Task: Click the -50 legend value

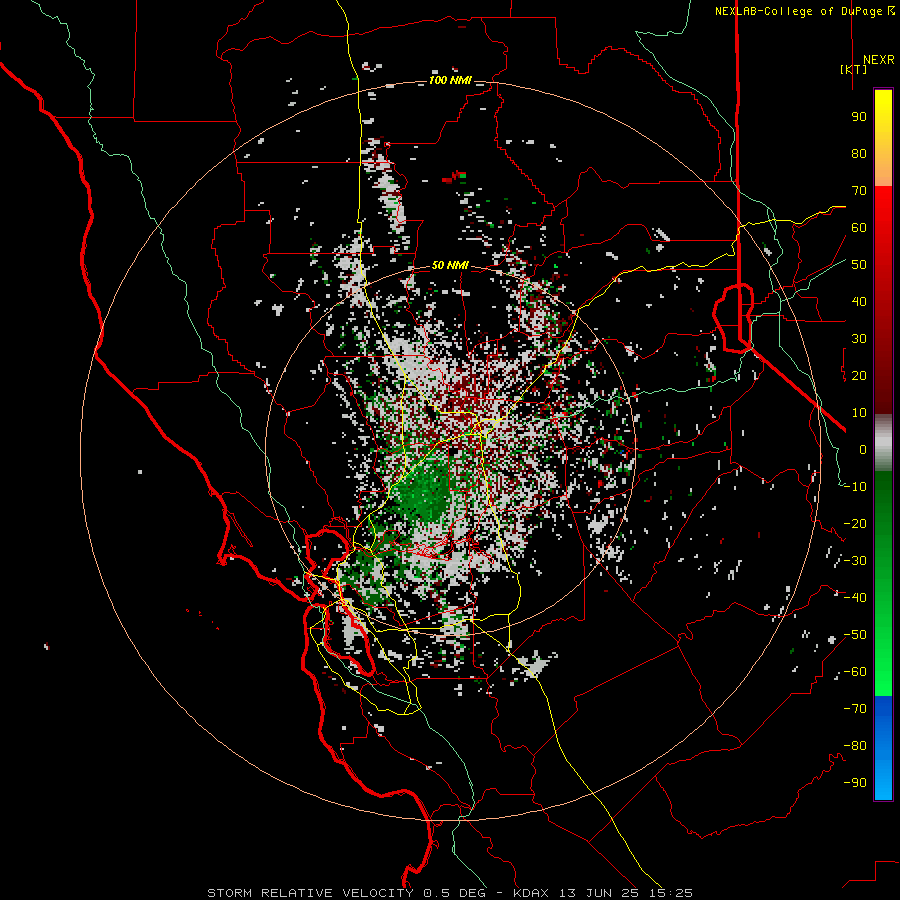Action: [855, 635]
